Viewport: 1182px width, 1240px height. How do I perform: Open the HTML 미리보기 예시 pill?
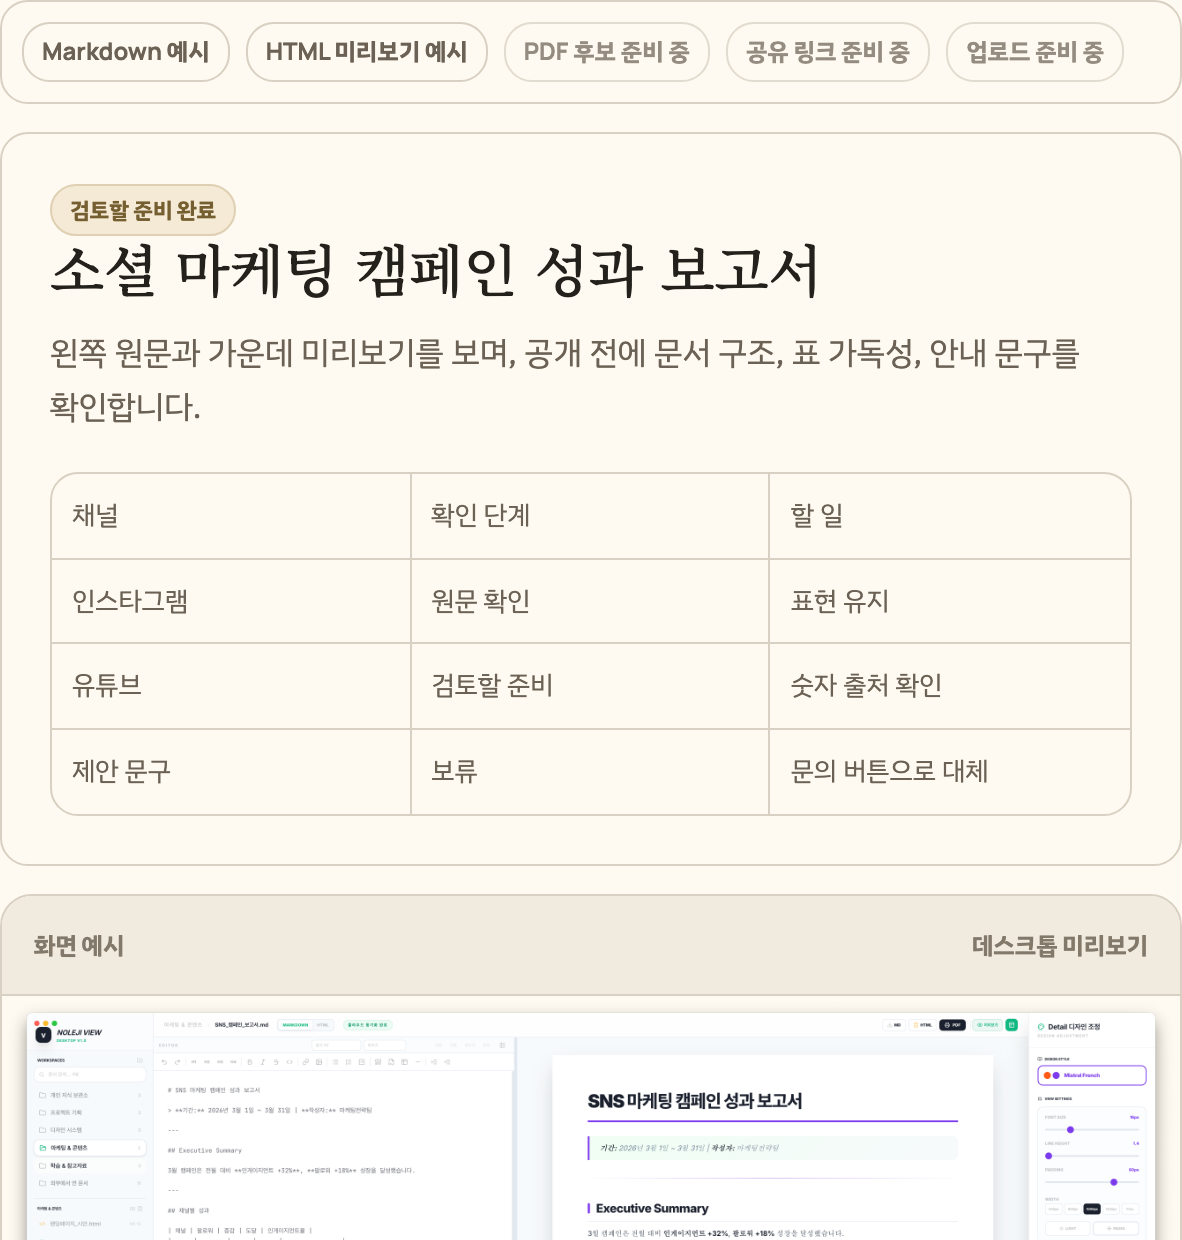366,52
